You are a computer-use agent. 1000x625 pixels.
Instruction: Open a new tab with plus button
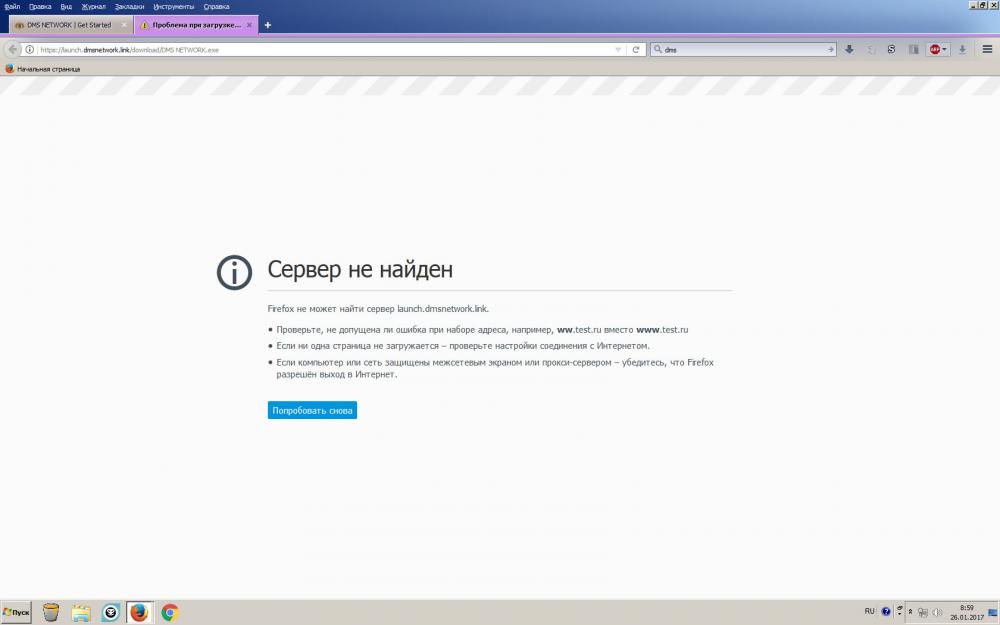(x=268, y=25)
